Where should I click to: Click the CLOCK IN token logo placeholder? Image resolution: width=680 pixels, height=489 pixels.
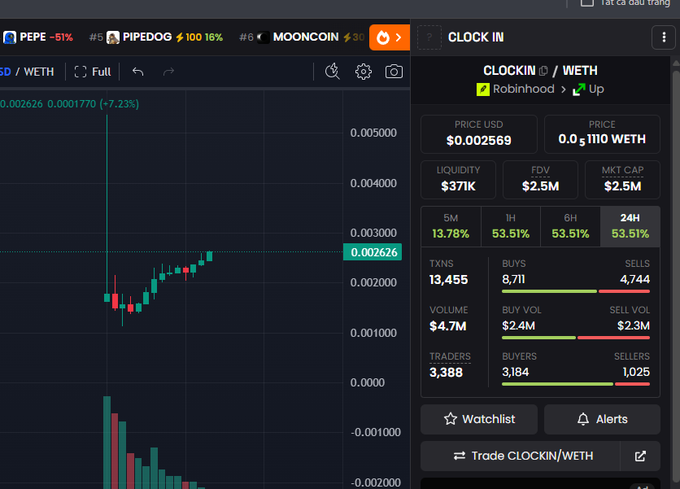pyautogui.click(x=429, y=38)
